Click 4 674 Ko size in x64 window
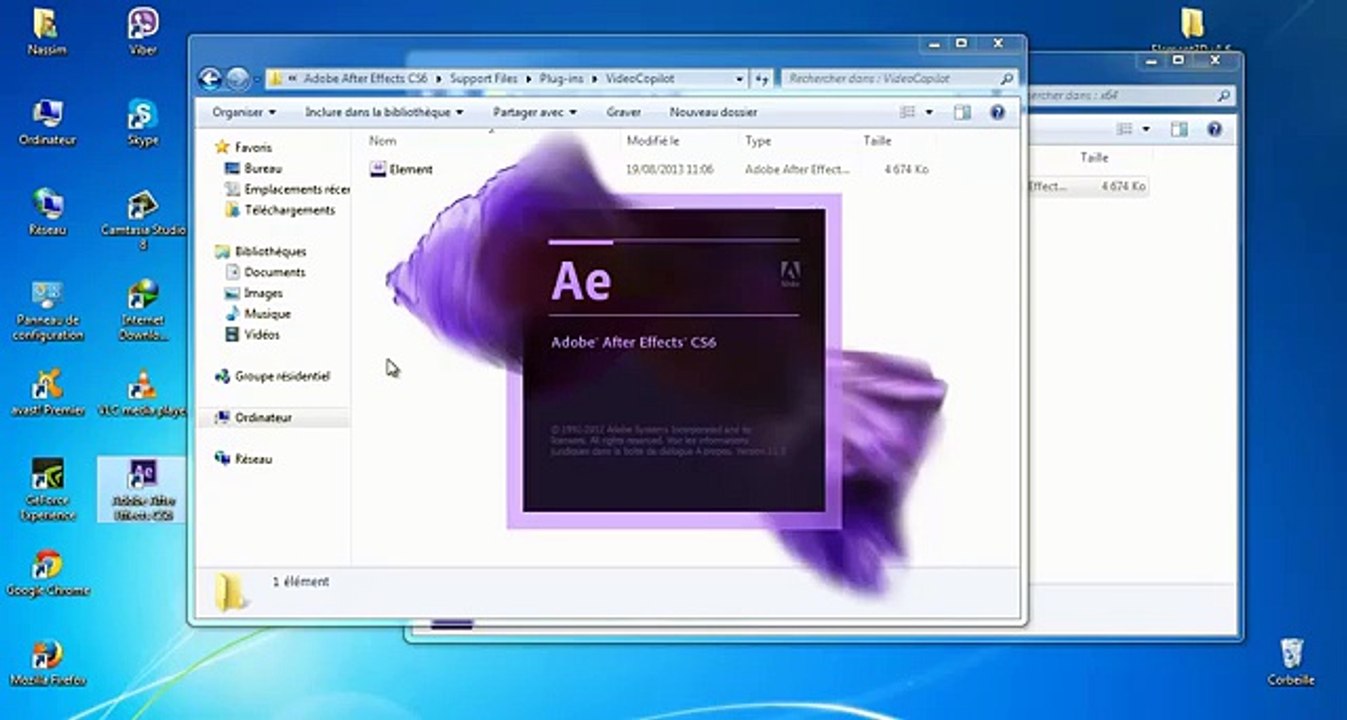Image resolution: width=1347 pixels, height=720 pixels. click(1123, 186)
